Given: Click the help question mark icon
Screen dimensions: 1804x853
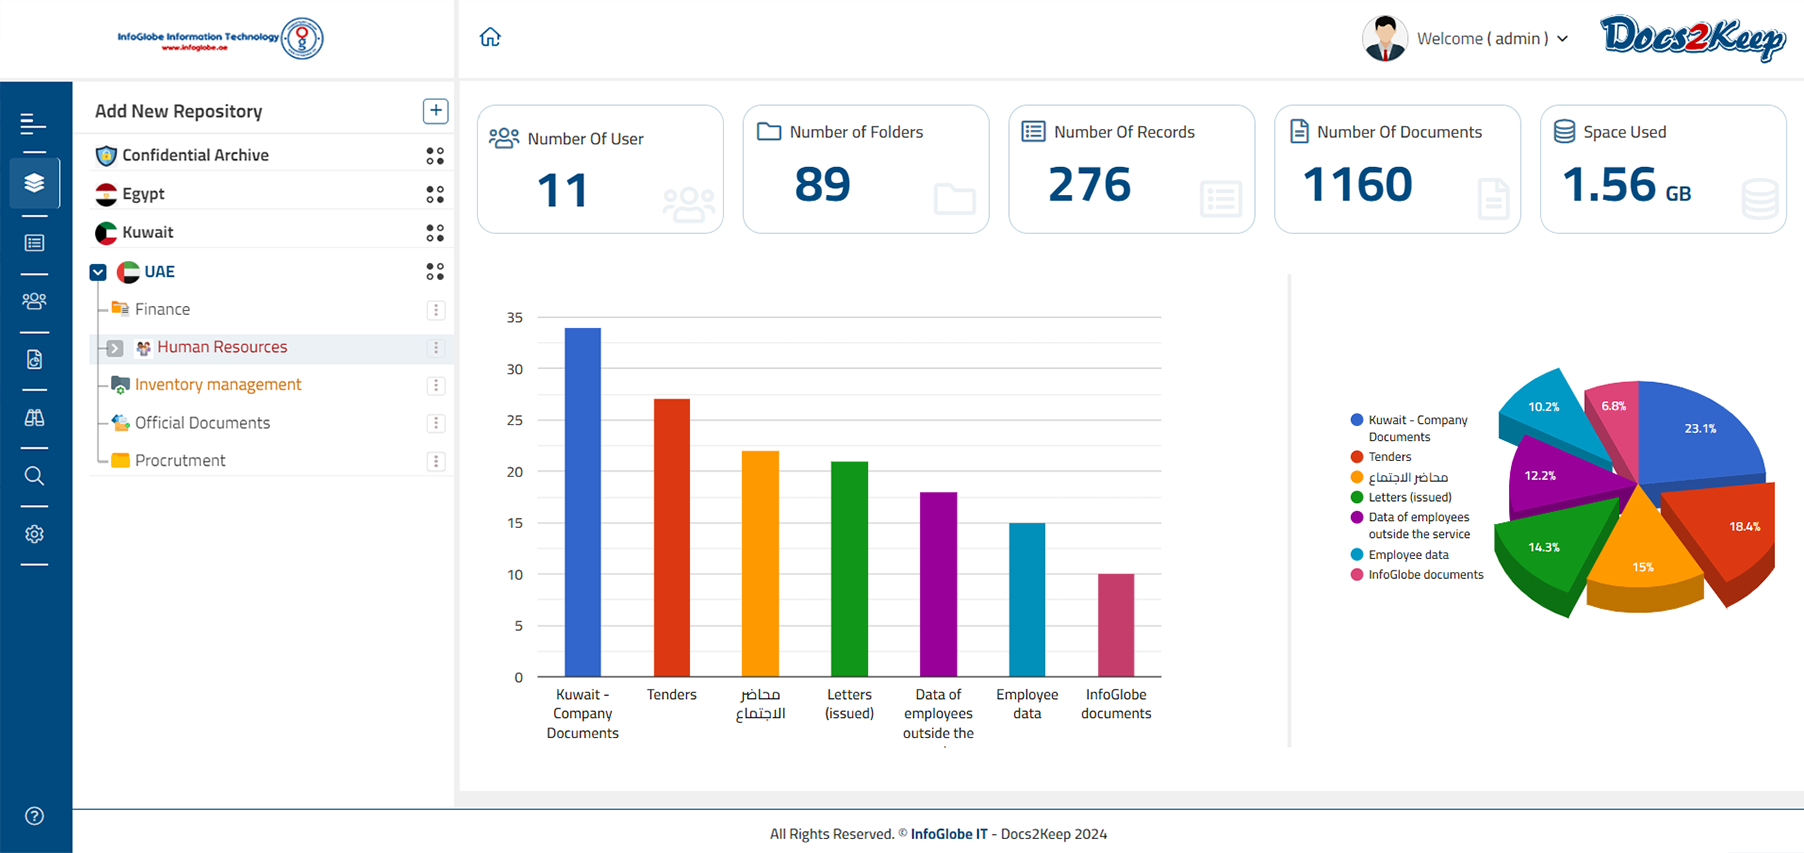Looking at the screenshot, I should point(34,816).
